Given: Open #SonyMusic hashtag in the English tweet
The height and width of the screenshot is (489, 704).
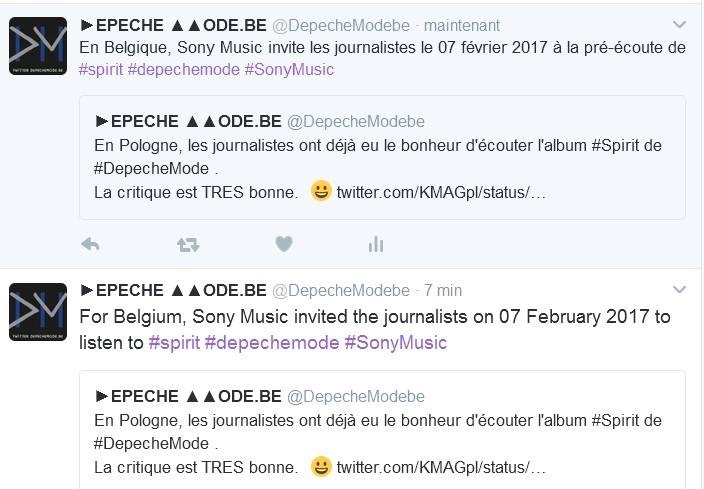Looking at the screenshot, I should click(x=396, y=343).
